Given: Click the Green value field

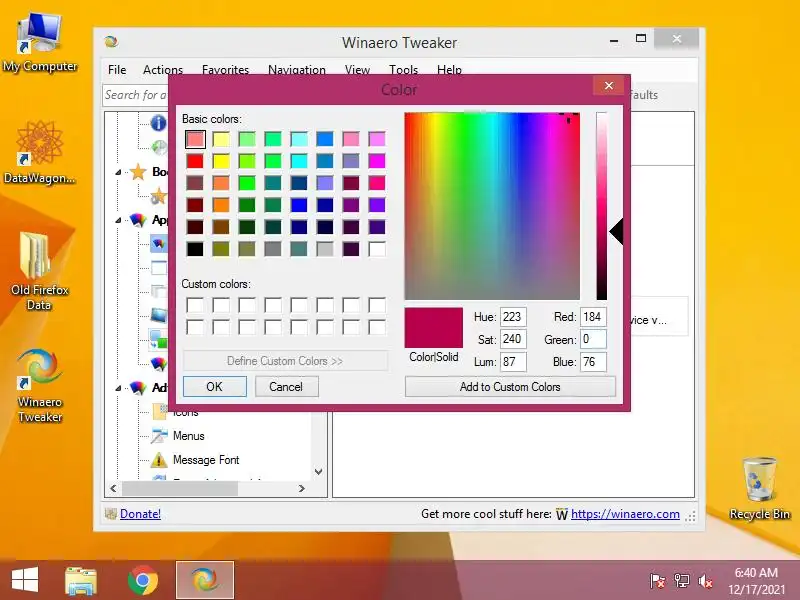Looking at the screenshot, I should 593,339.
